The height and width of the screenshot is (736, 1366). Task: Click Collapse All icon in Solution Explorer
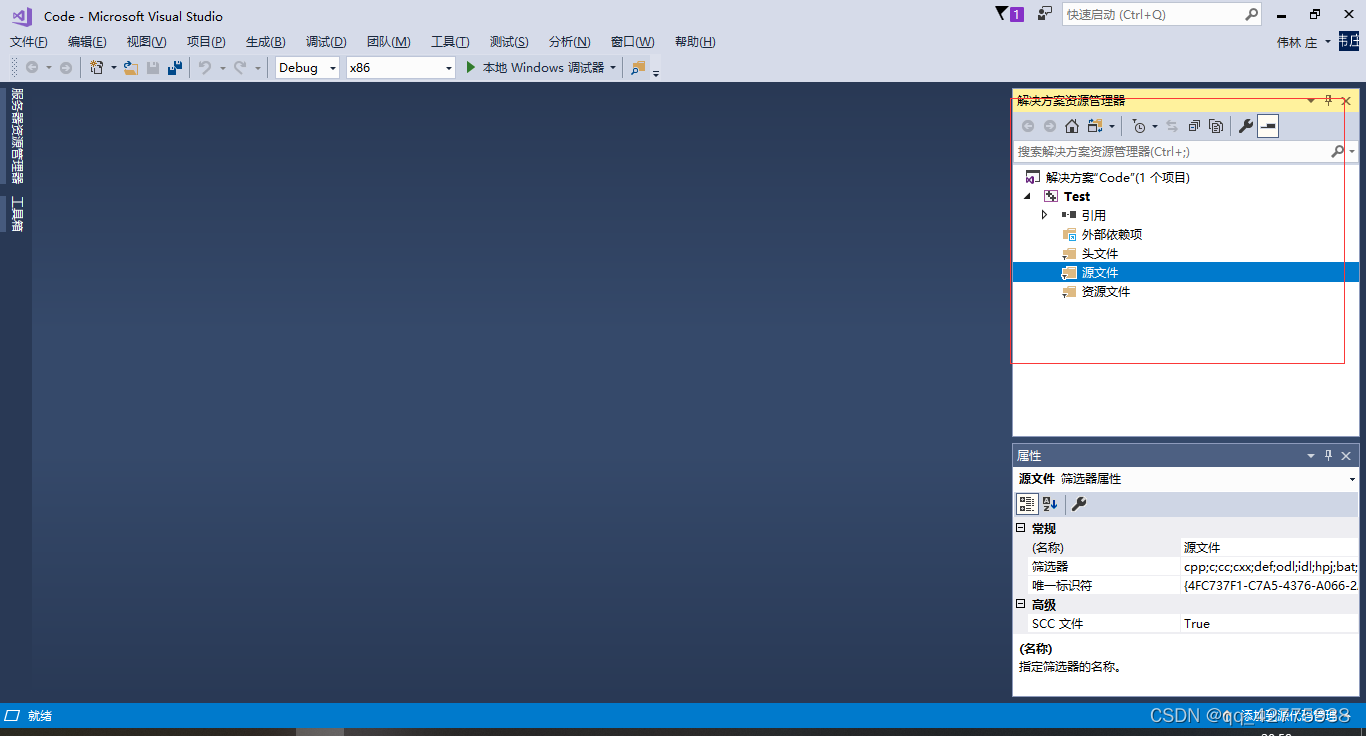pos(1194,126)
